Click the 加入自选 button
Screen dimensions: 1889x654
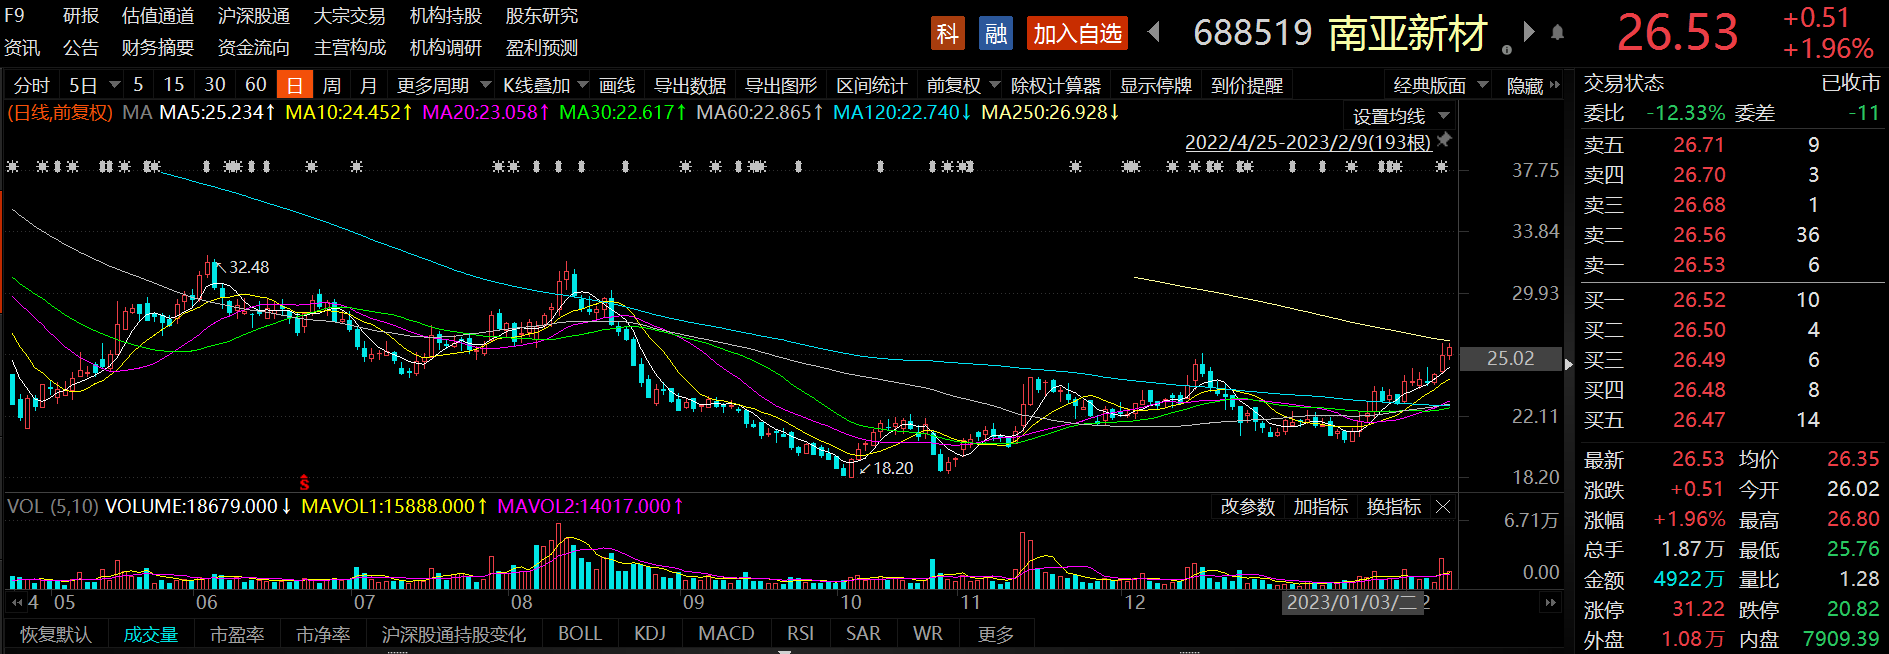(x=1077, y=34)
